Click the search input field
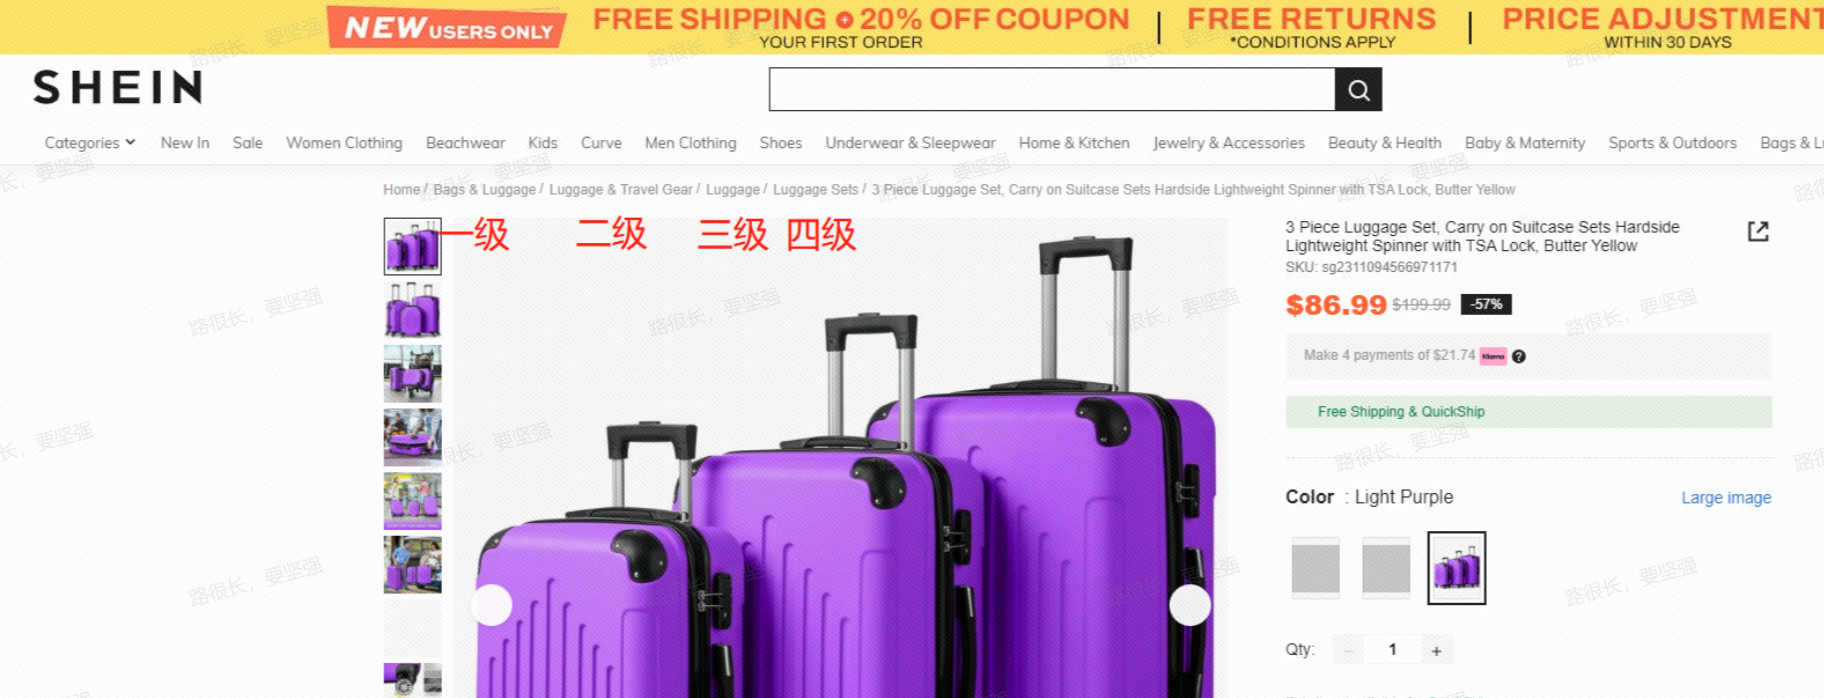This screenshot has height=698, width=1824. 1052,90
